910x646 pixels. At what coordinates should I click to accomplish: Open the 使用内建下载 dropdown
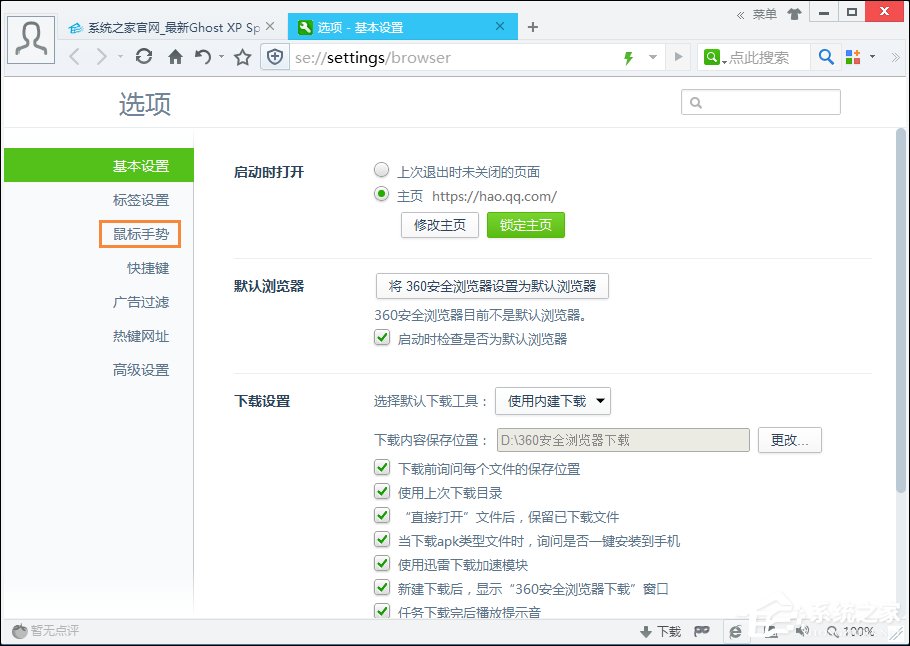tap(552, 401)
